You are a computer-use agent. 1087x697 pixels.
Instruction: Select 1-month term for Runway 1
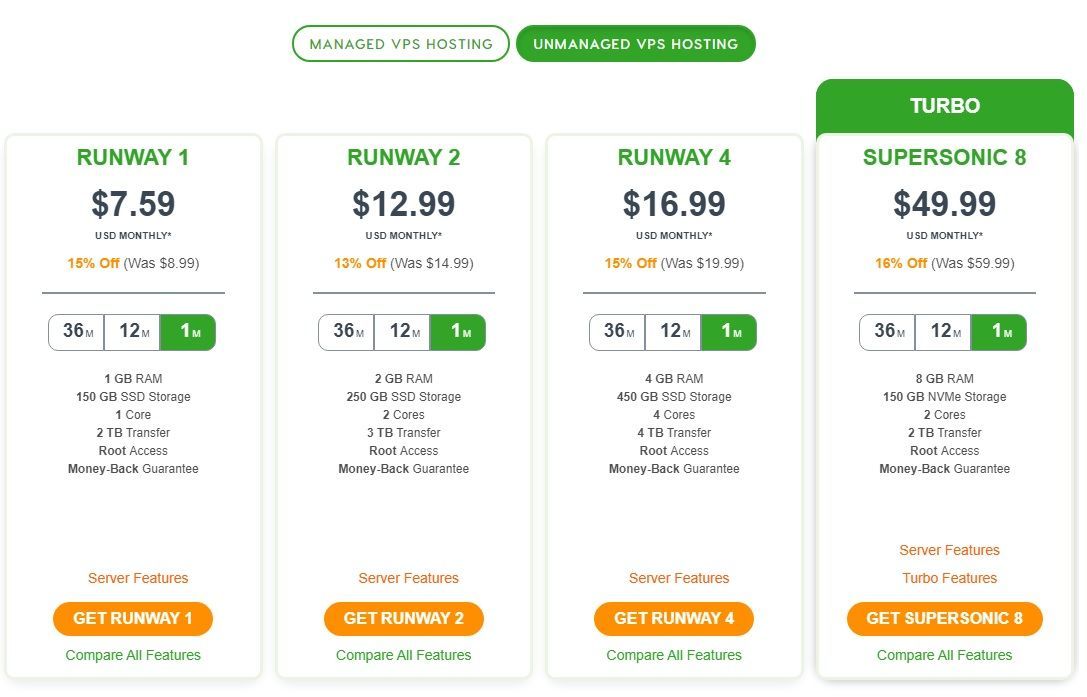[x=188, y=332]
